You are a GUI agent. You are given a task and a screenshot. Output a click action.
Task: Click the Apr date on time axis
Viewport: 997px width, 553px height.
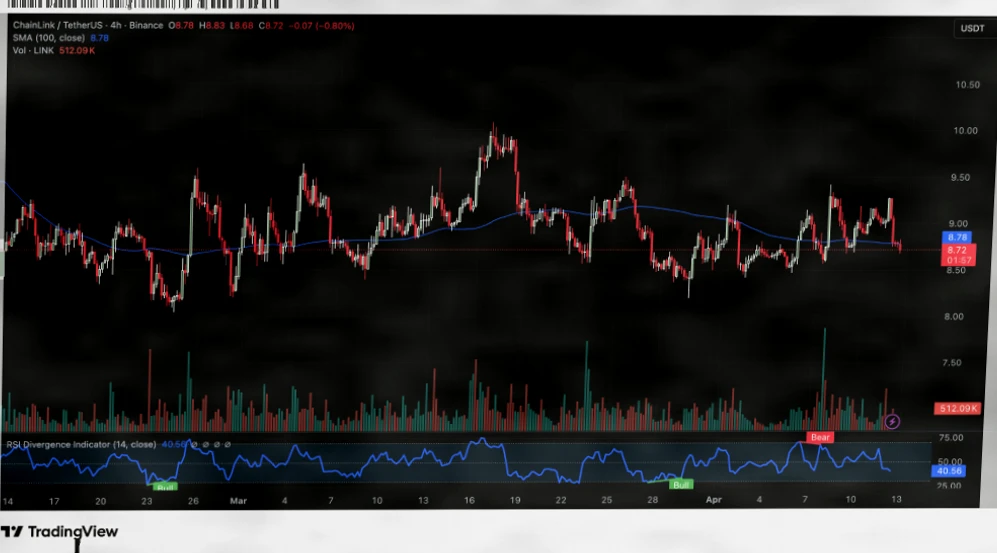[712, 498]
